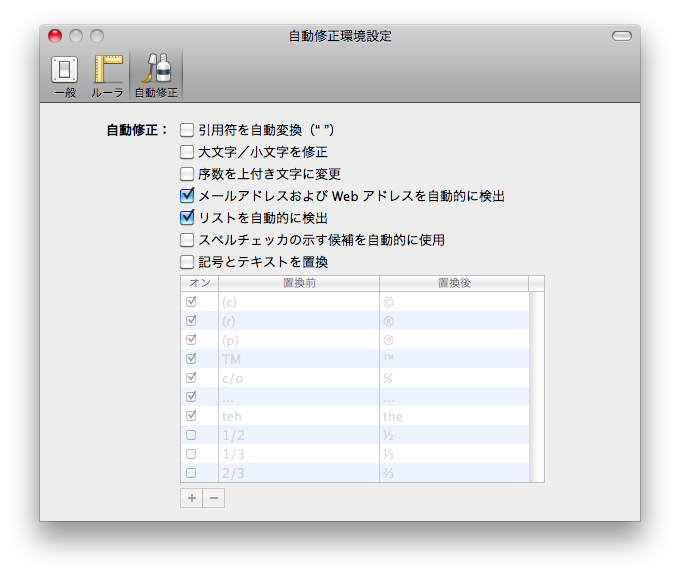This screenshot has width=680, height=576.
Task: Click the 置換後 column header
Action: (x=454, y=283)
